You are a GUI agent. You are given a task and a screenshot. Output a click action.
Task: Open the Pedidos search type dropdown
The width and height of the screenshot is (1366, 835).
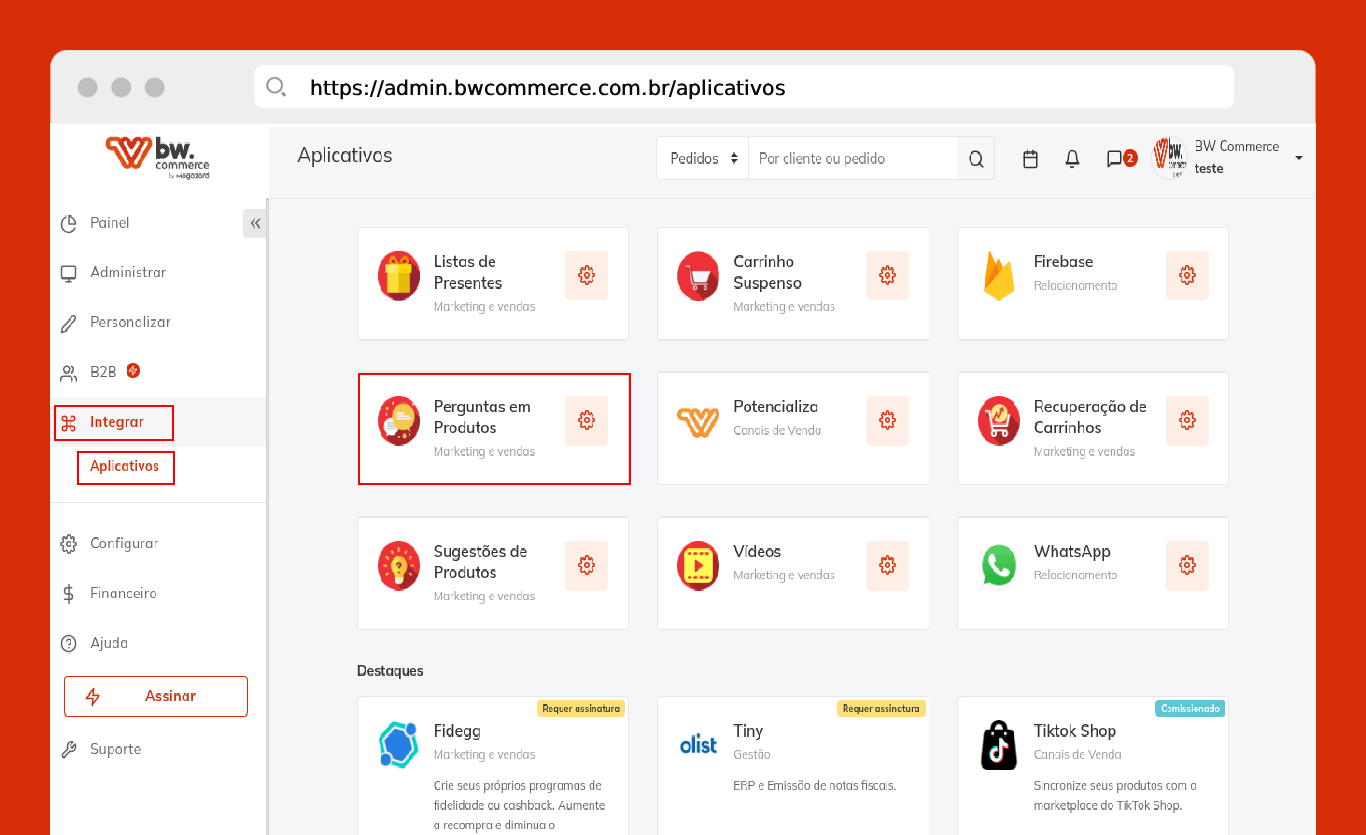point(703,159)
